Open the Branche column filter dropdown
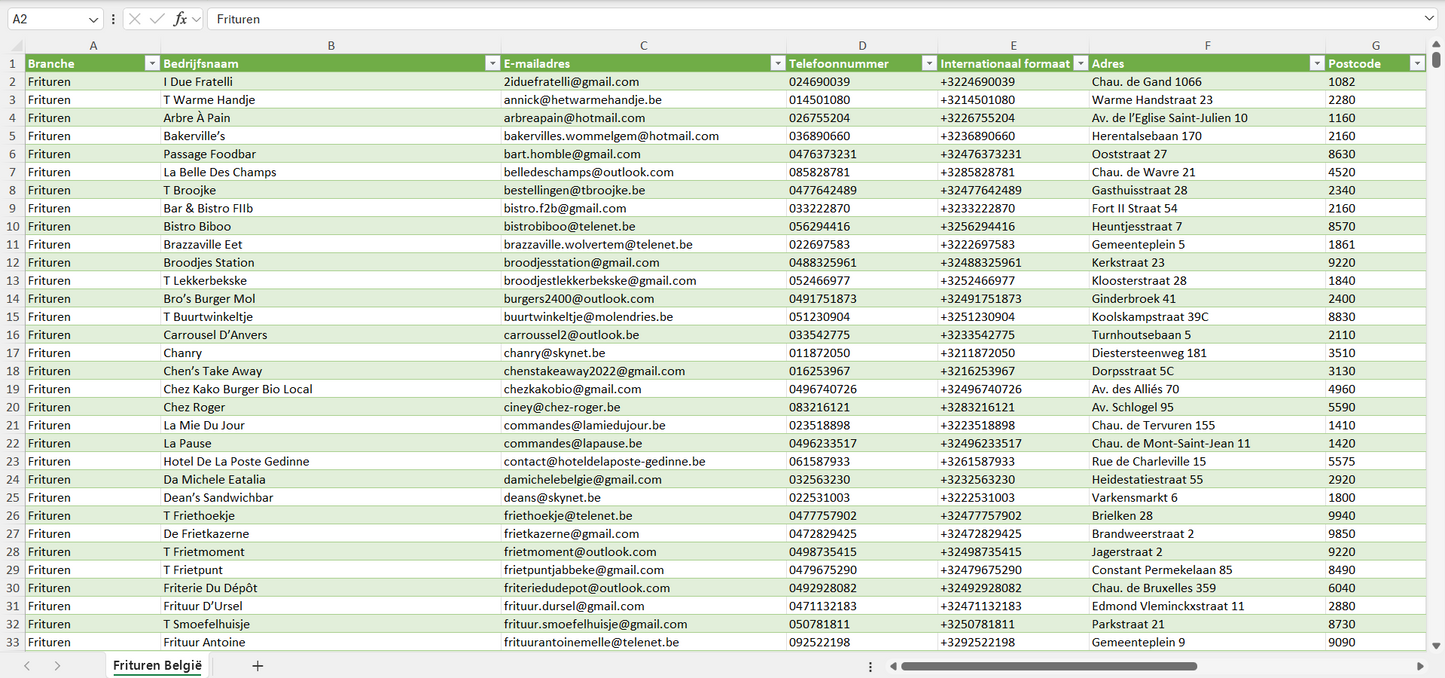This screenshot has height=678, width=1445. point(152,64)
